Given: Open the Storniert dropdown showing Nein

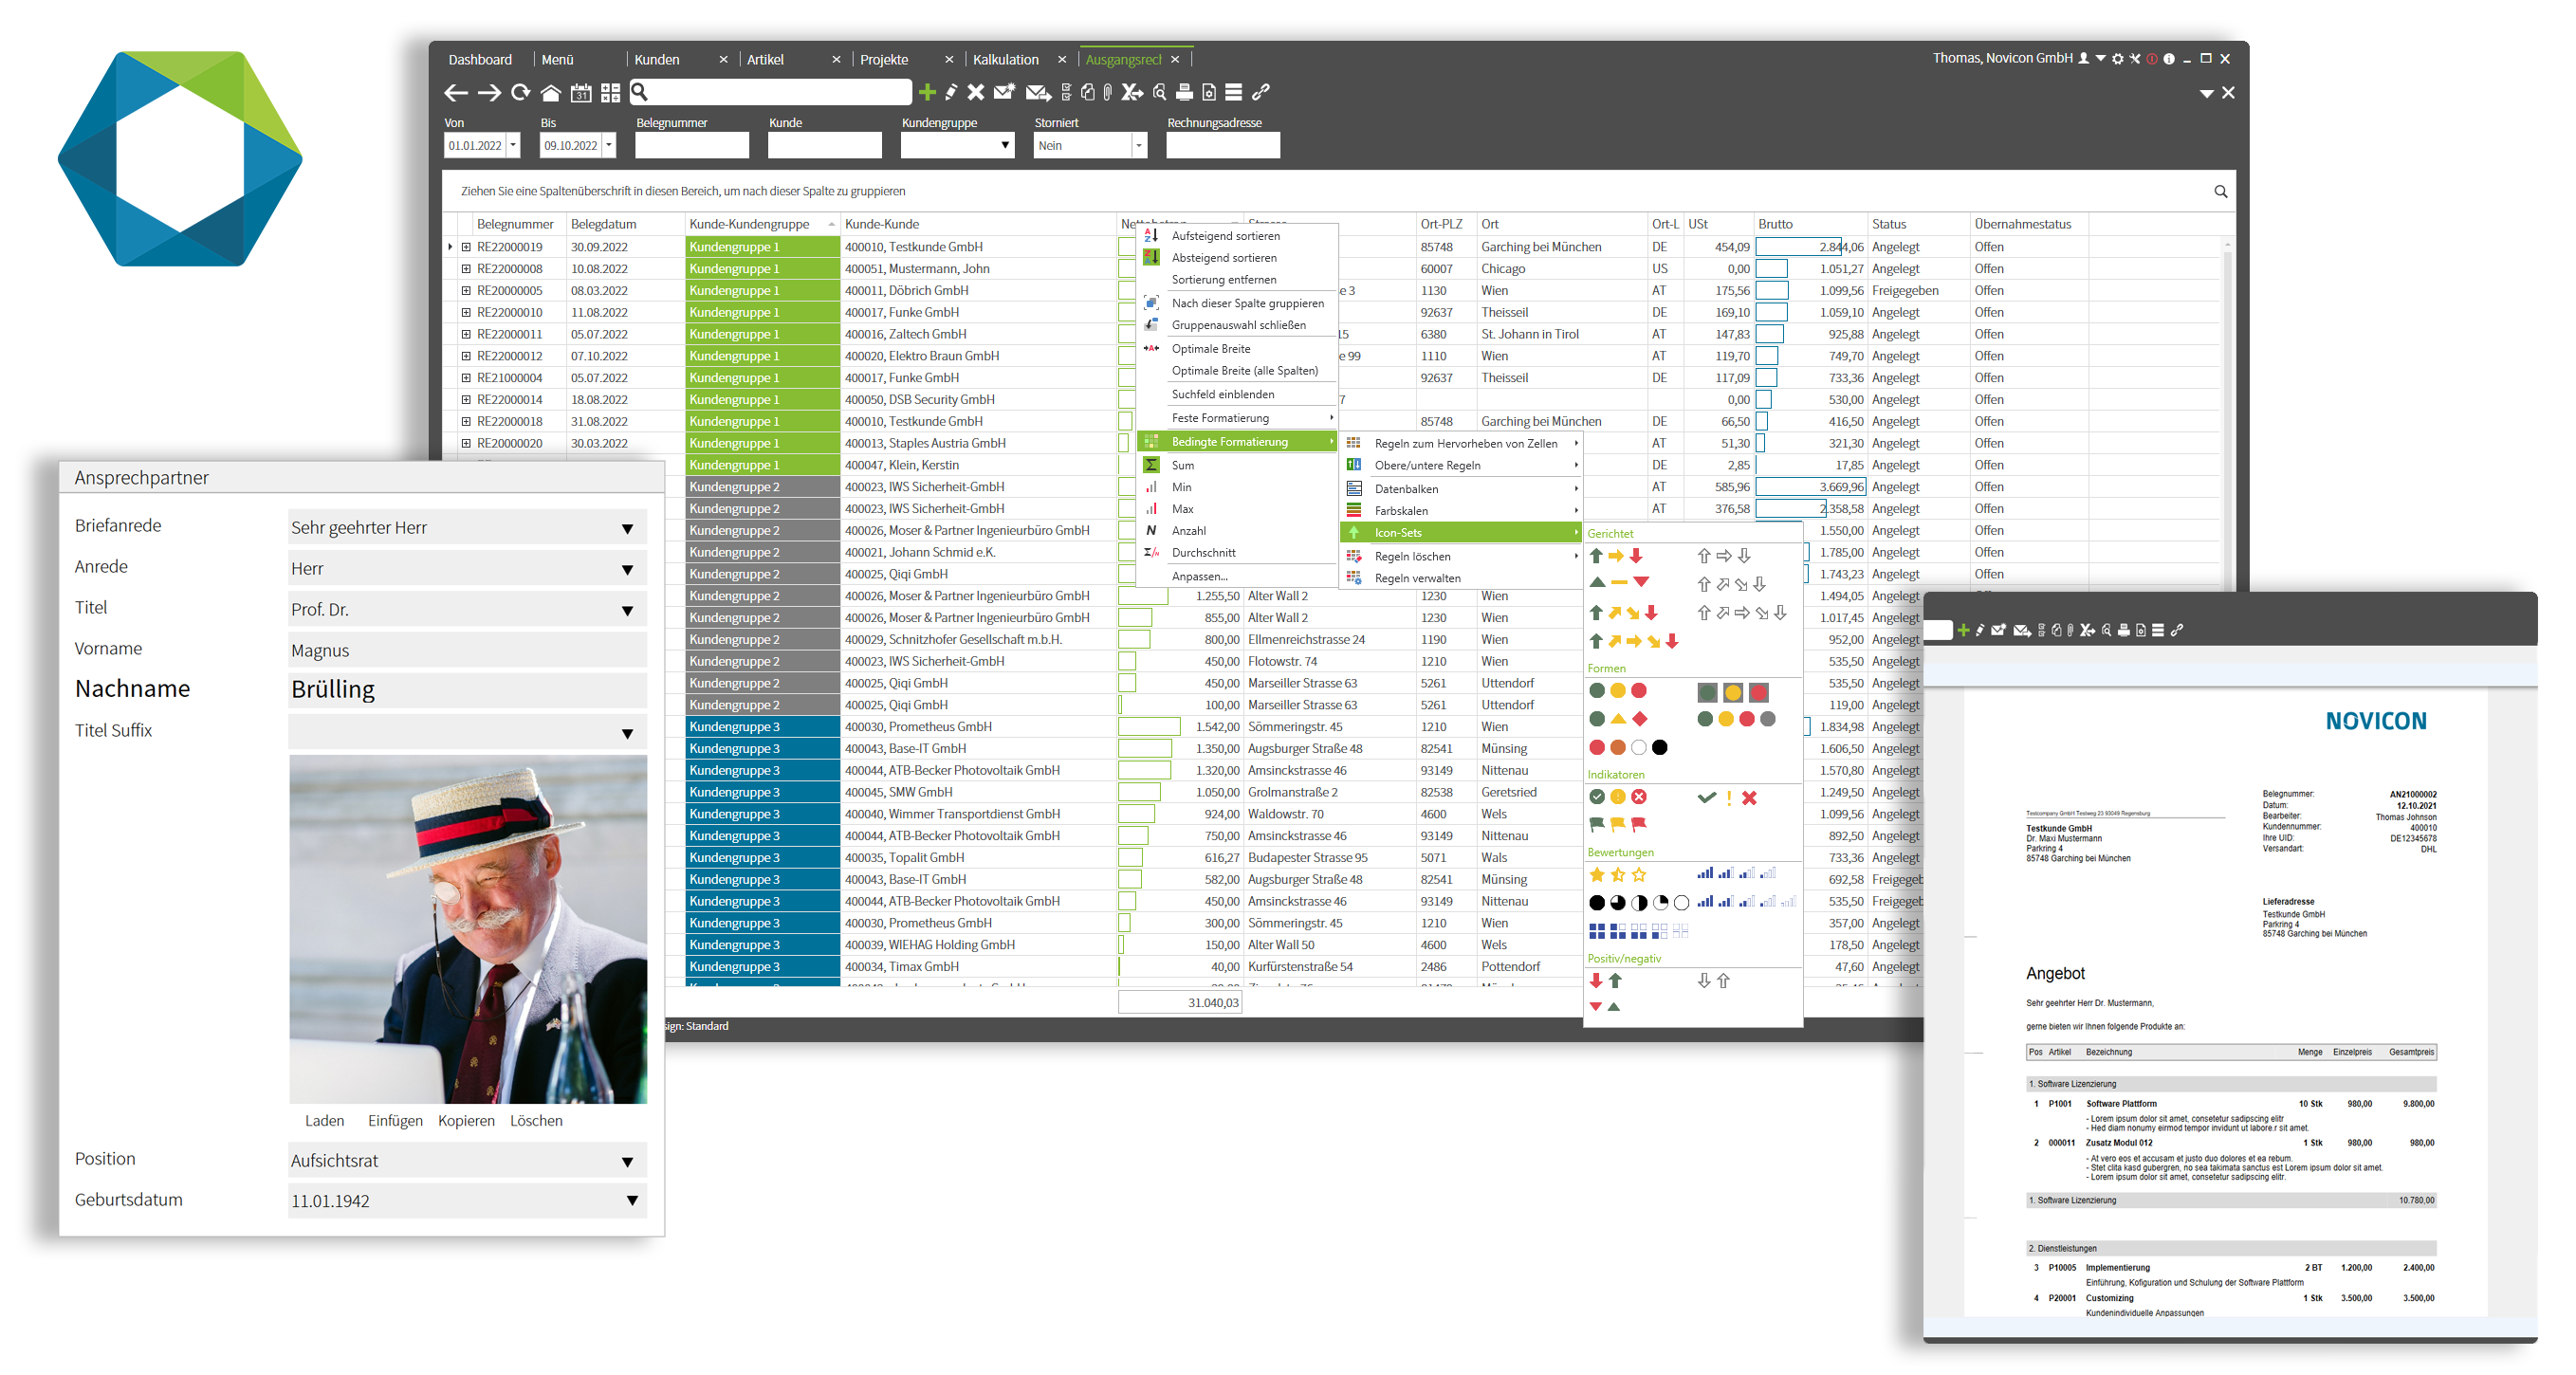Looking at the screenshot, I should pos(1137,146).
